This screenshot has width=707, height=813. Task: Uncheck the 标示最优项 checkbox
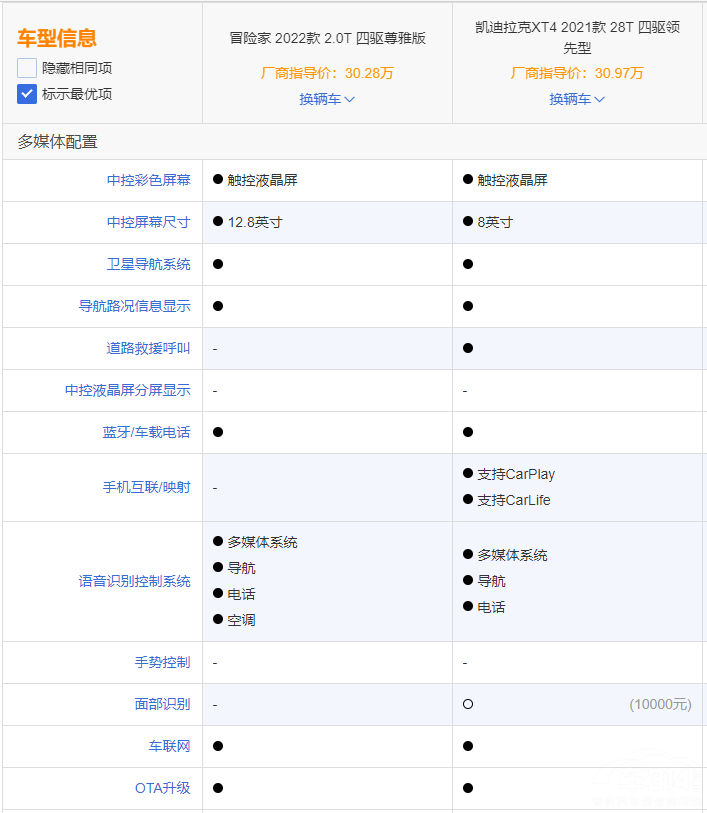click(27, 94)
